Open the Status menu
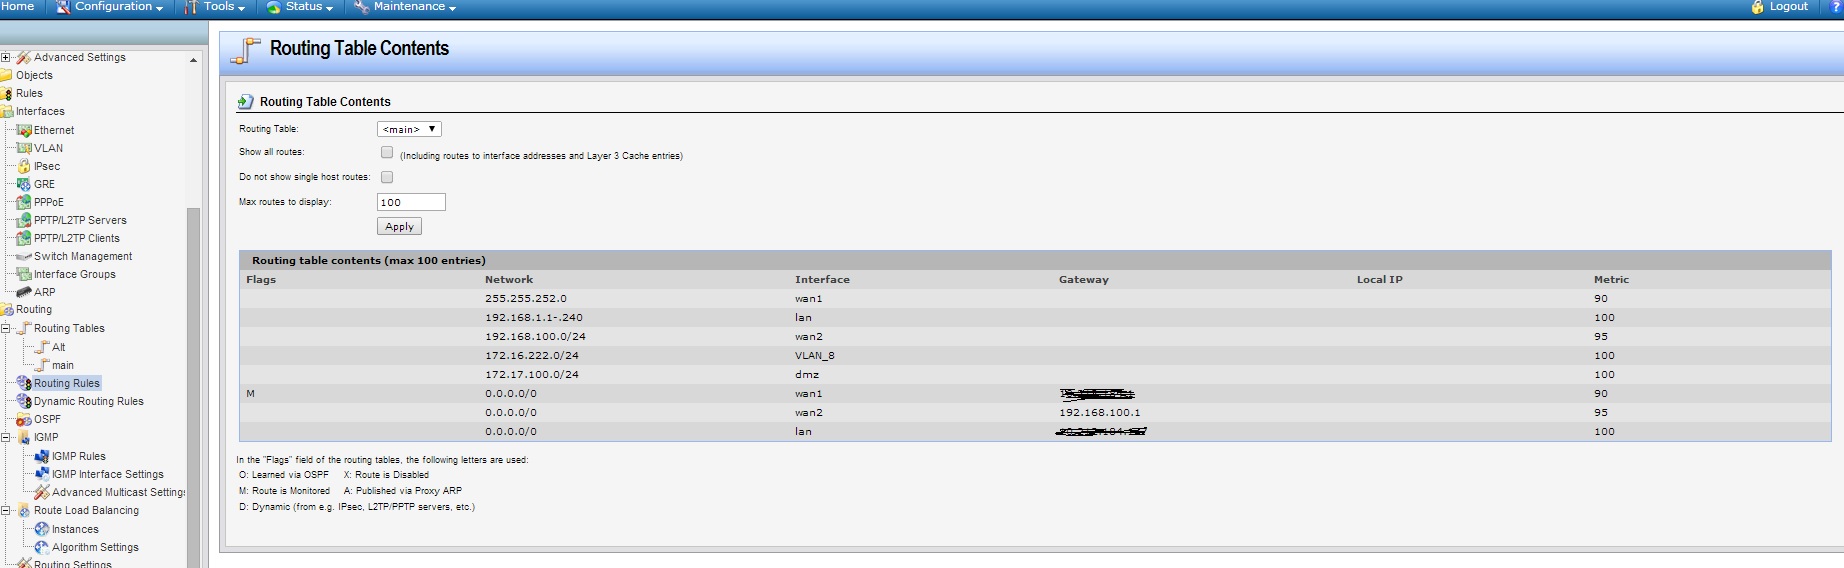Viewport: 1844px width, 568px height. tap(300, 7)
